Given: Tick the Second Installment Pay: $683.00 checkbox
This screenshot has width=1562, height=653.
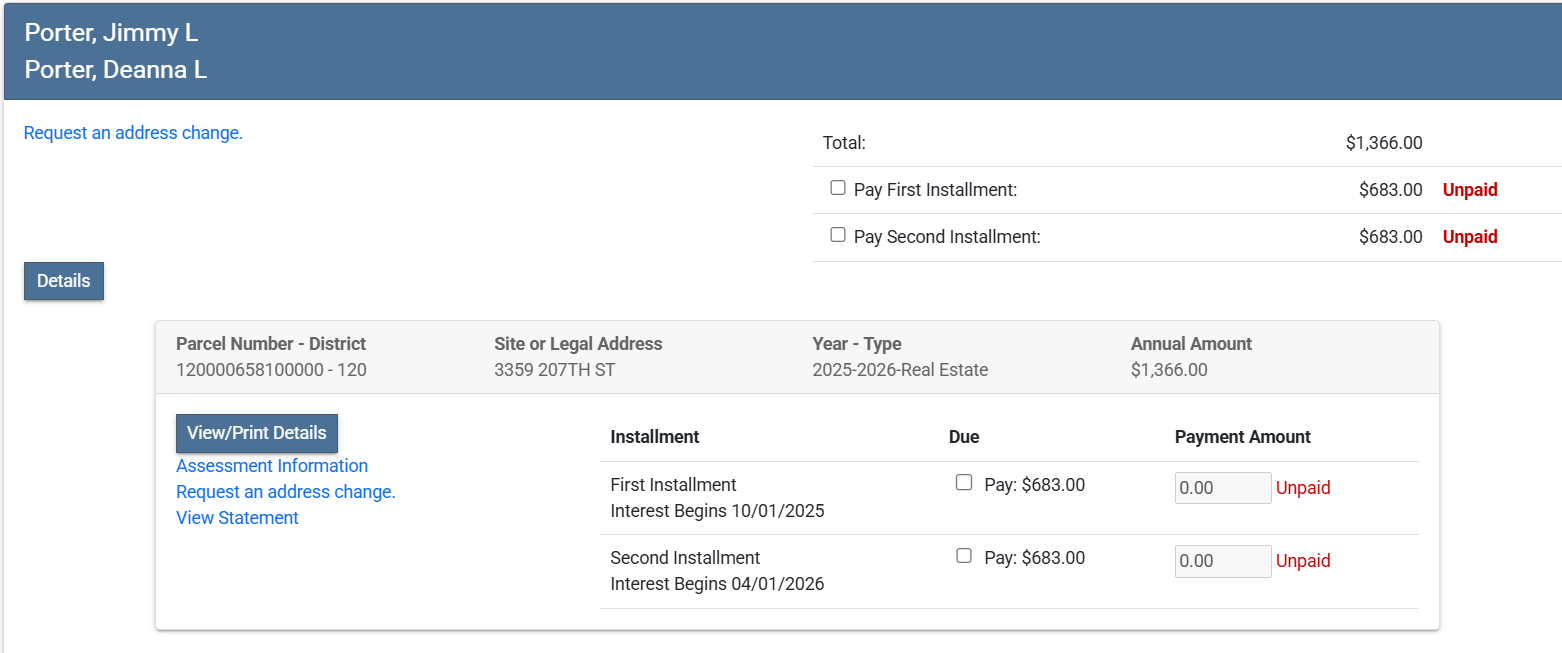Looking at the screenshot, I should (964, 556).
